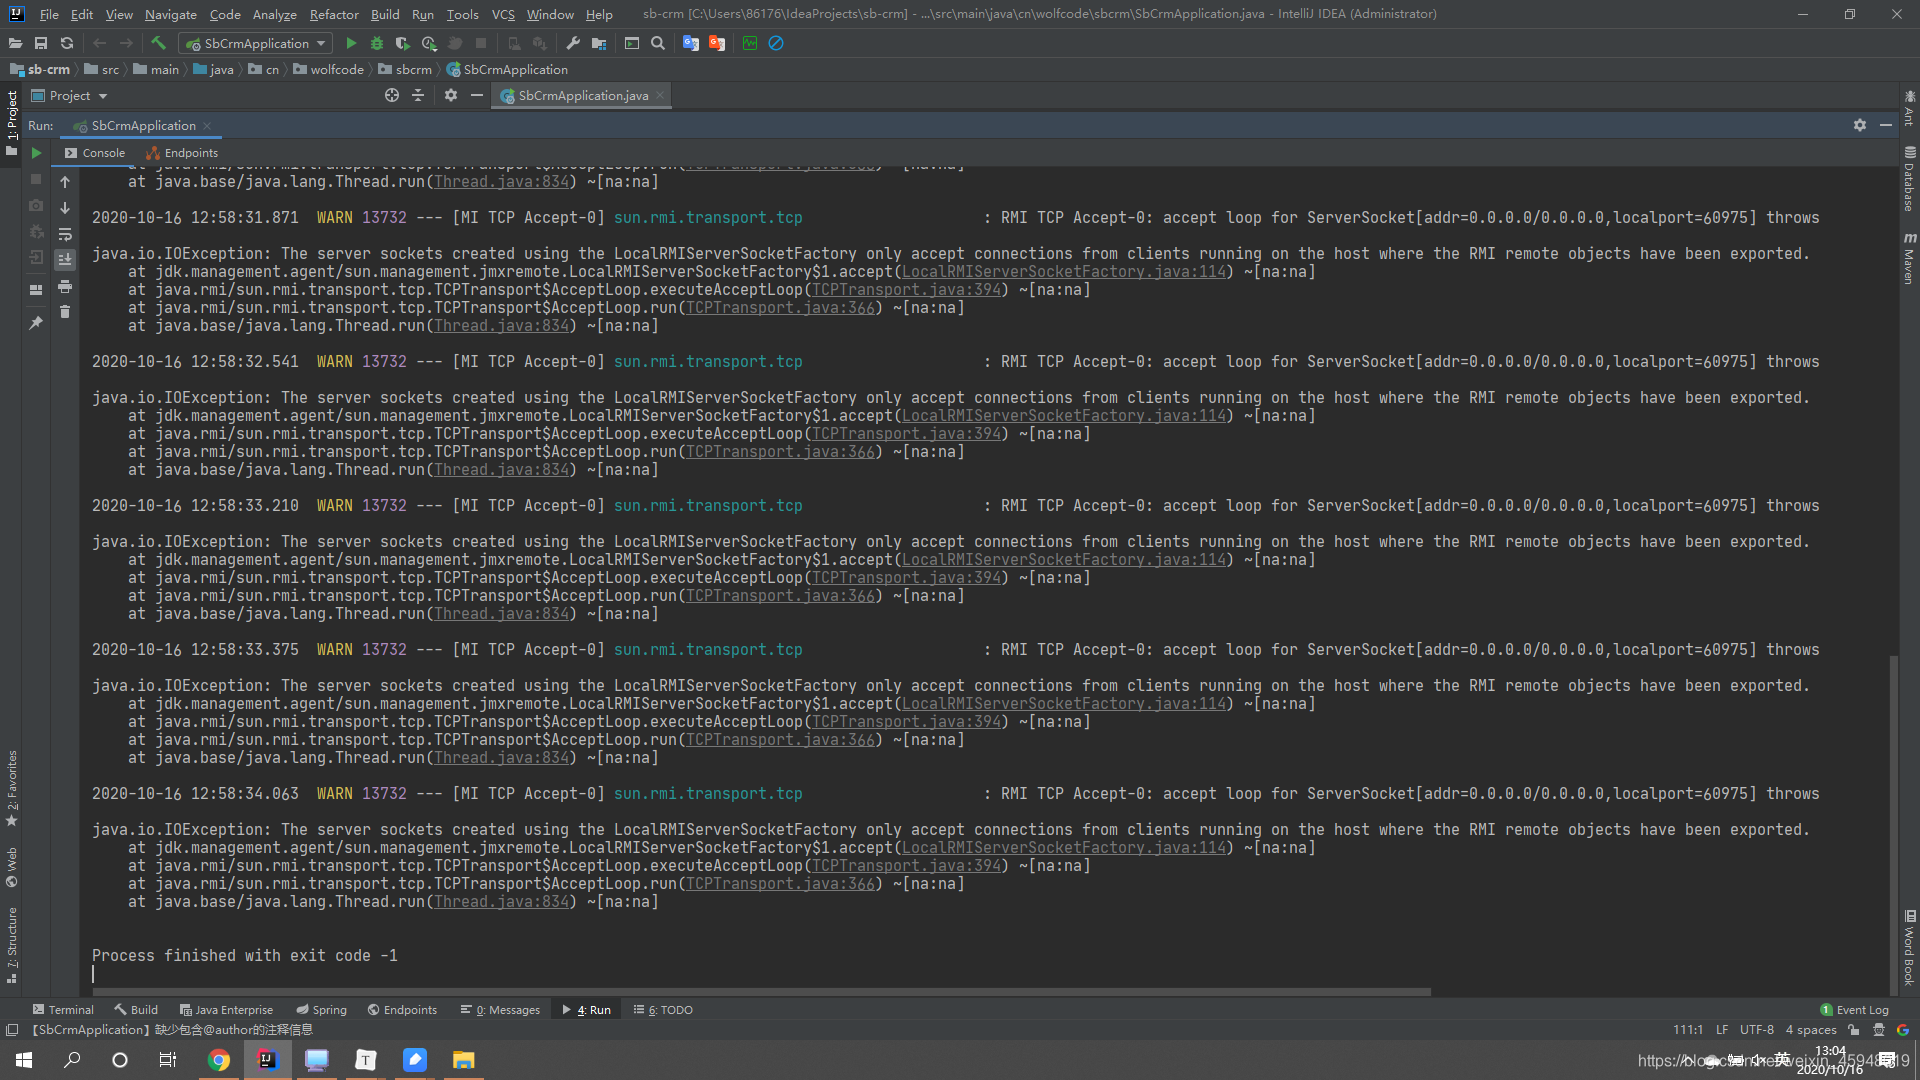Print console output via printer icon
Image resolution: width=1920 pixels, height=1080 pixels.
tap(65, 288)
